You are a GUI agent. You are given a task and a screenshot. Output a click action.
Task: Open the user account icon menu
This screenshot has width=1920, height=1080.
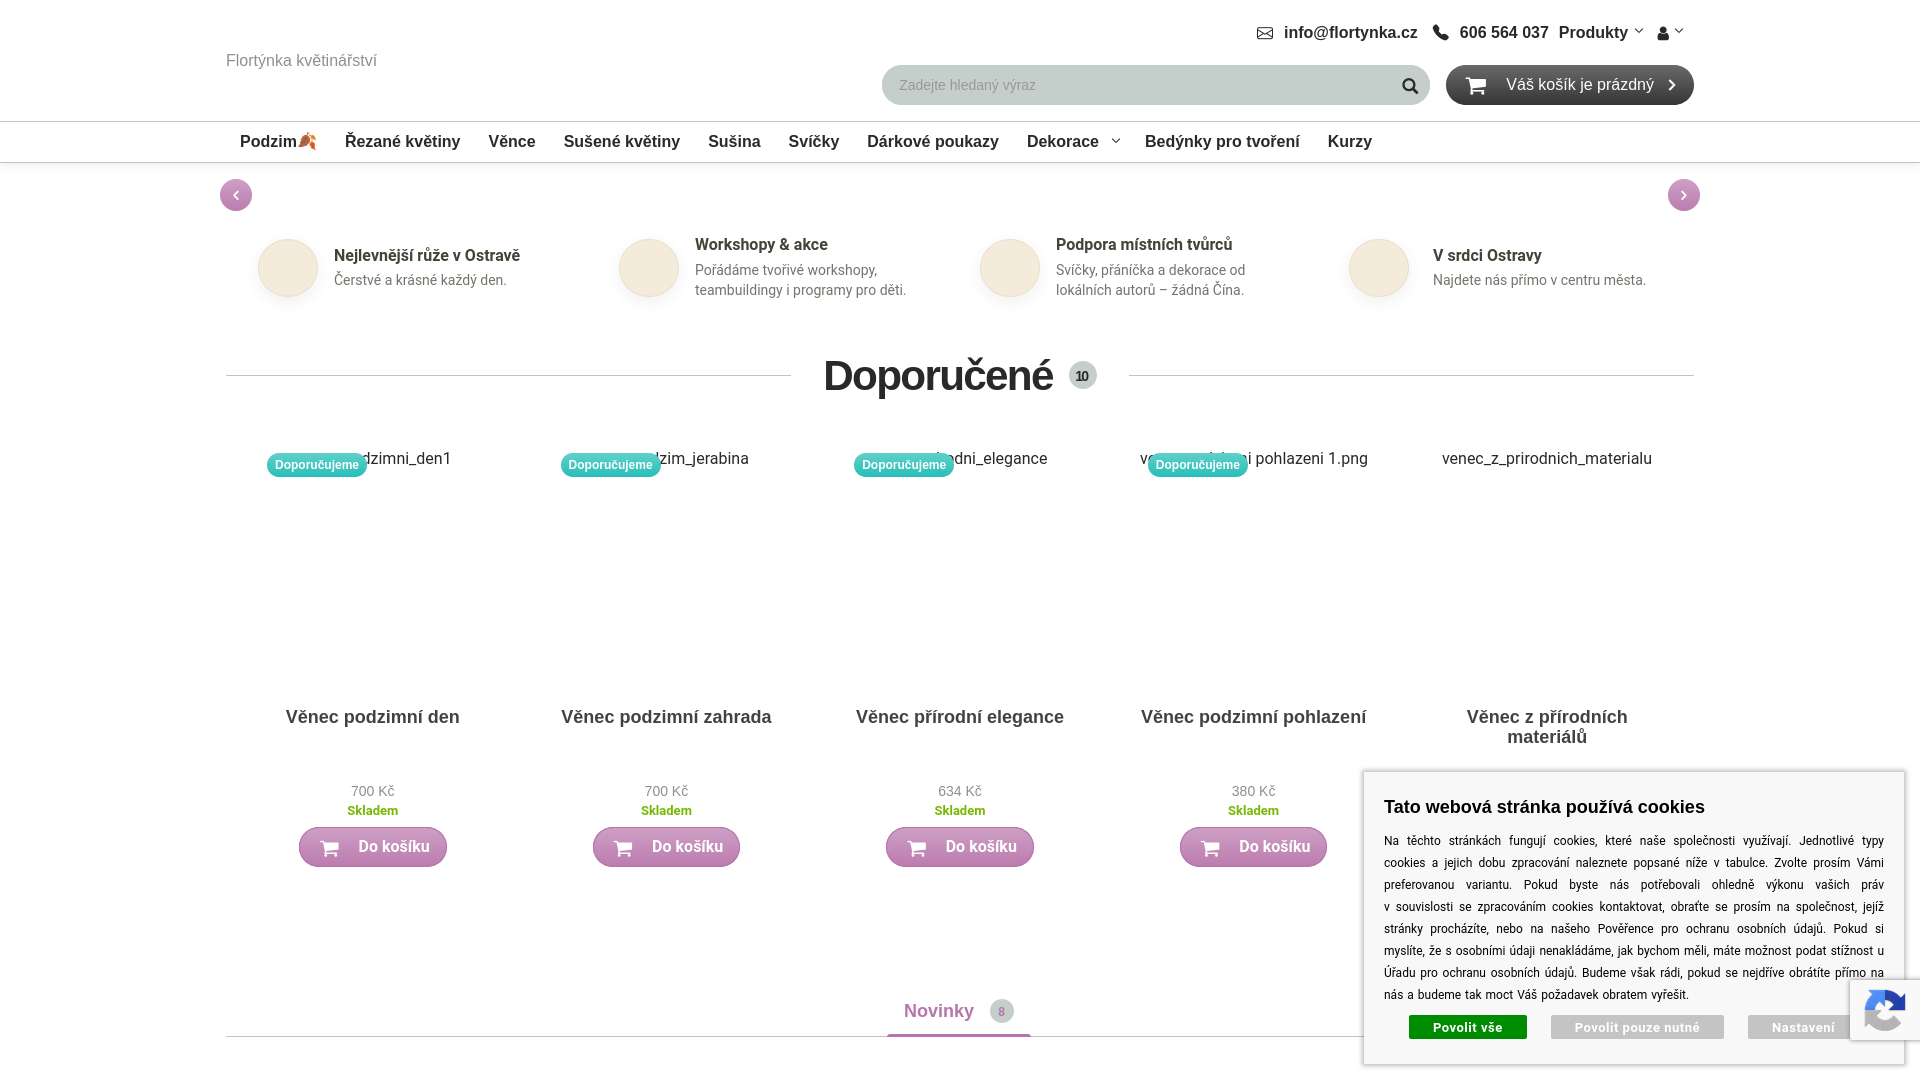(x=1669, y=33)
